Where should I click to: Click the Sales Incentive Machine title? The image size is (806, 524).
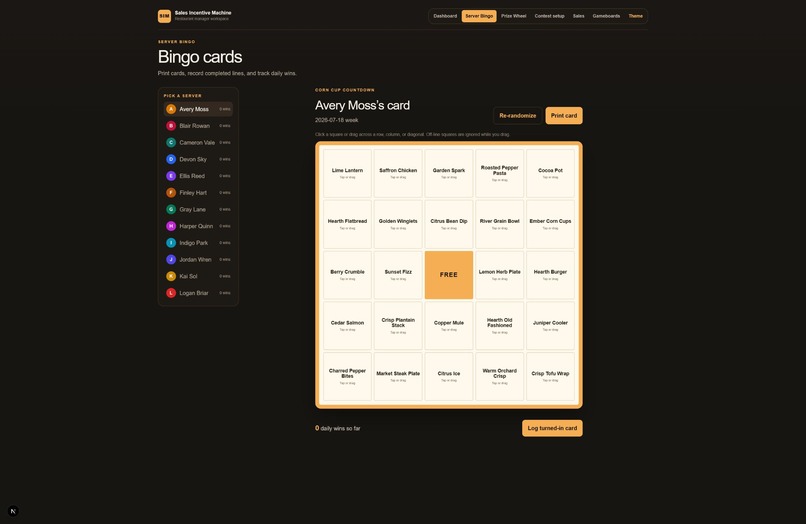pyautogui.click(x=203, y=13)
